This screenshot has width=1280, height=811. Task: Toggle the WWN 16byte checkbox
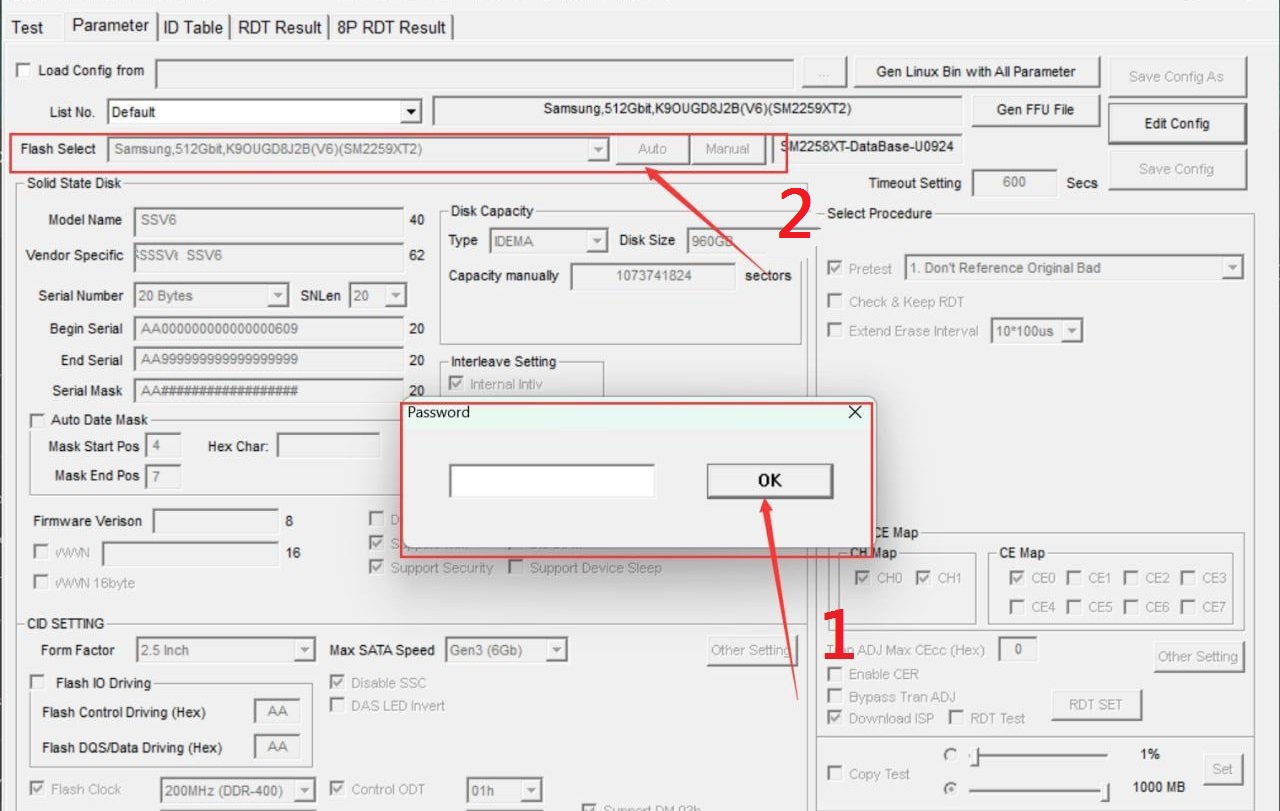pos(40,582)
